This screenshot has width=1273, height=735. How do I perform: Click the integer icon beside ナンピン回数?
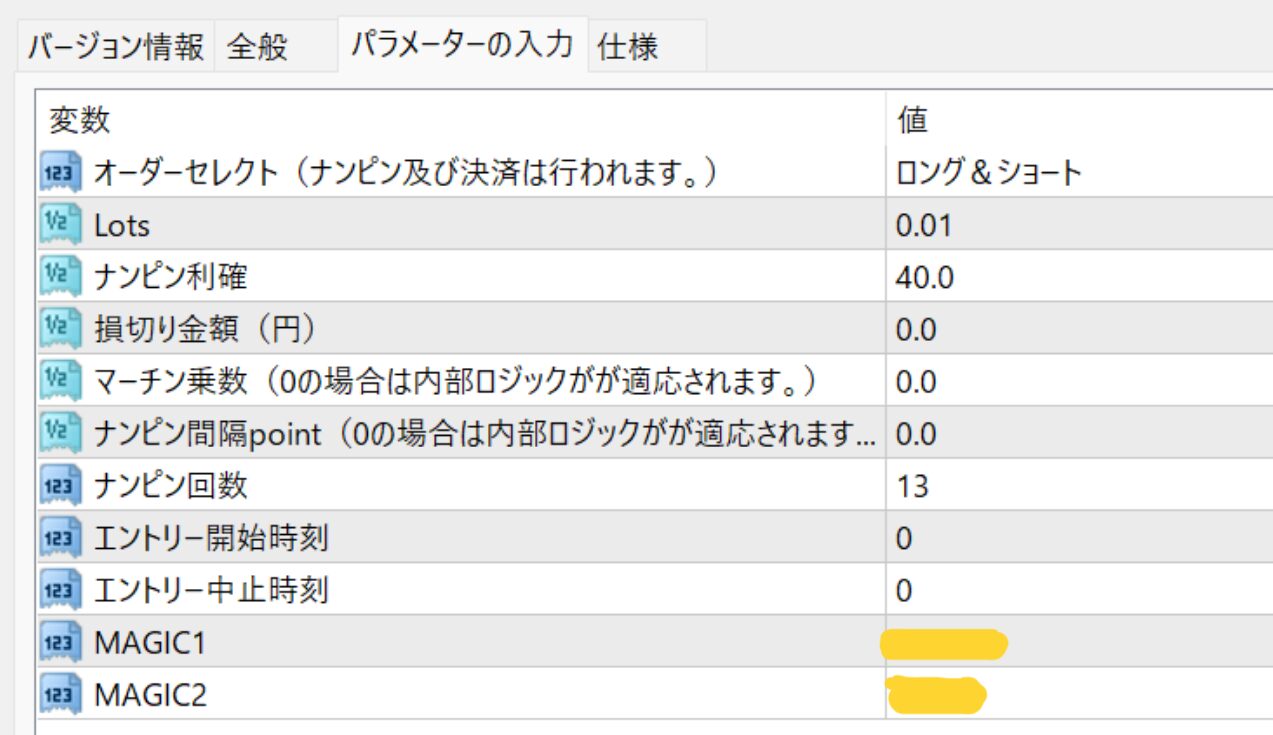[59, 486]
